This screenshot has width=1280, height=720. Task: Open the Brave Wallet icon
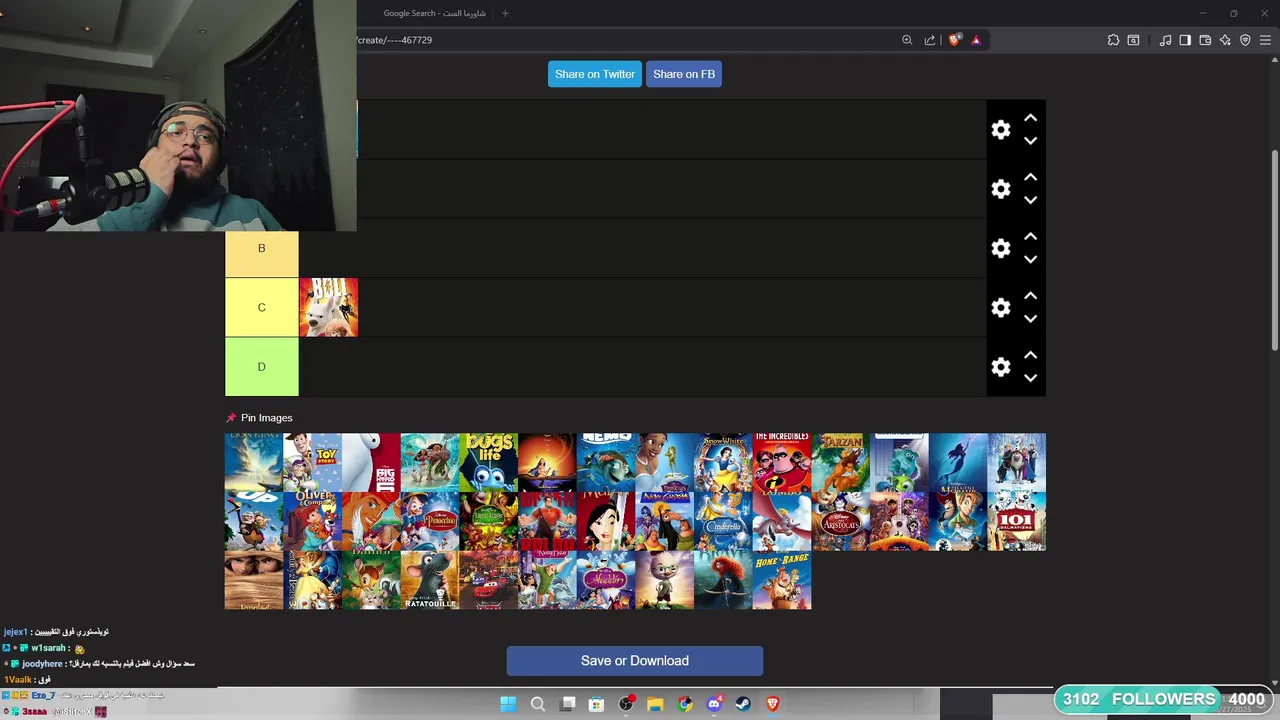pyautogui.click(x=1205, y=40)
